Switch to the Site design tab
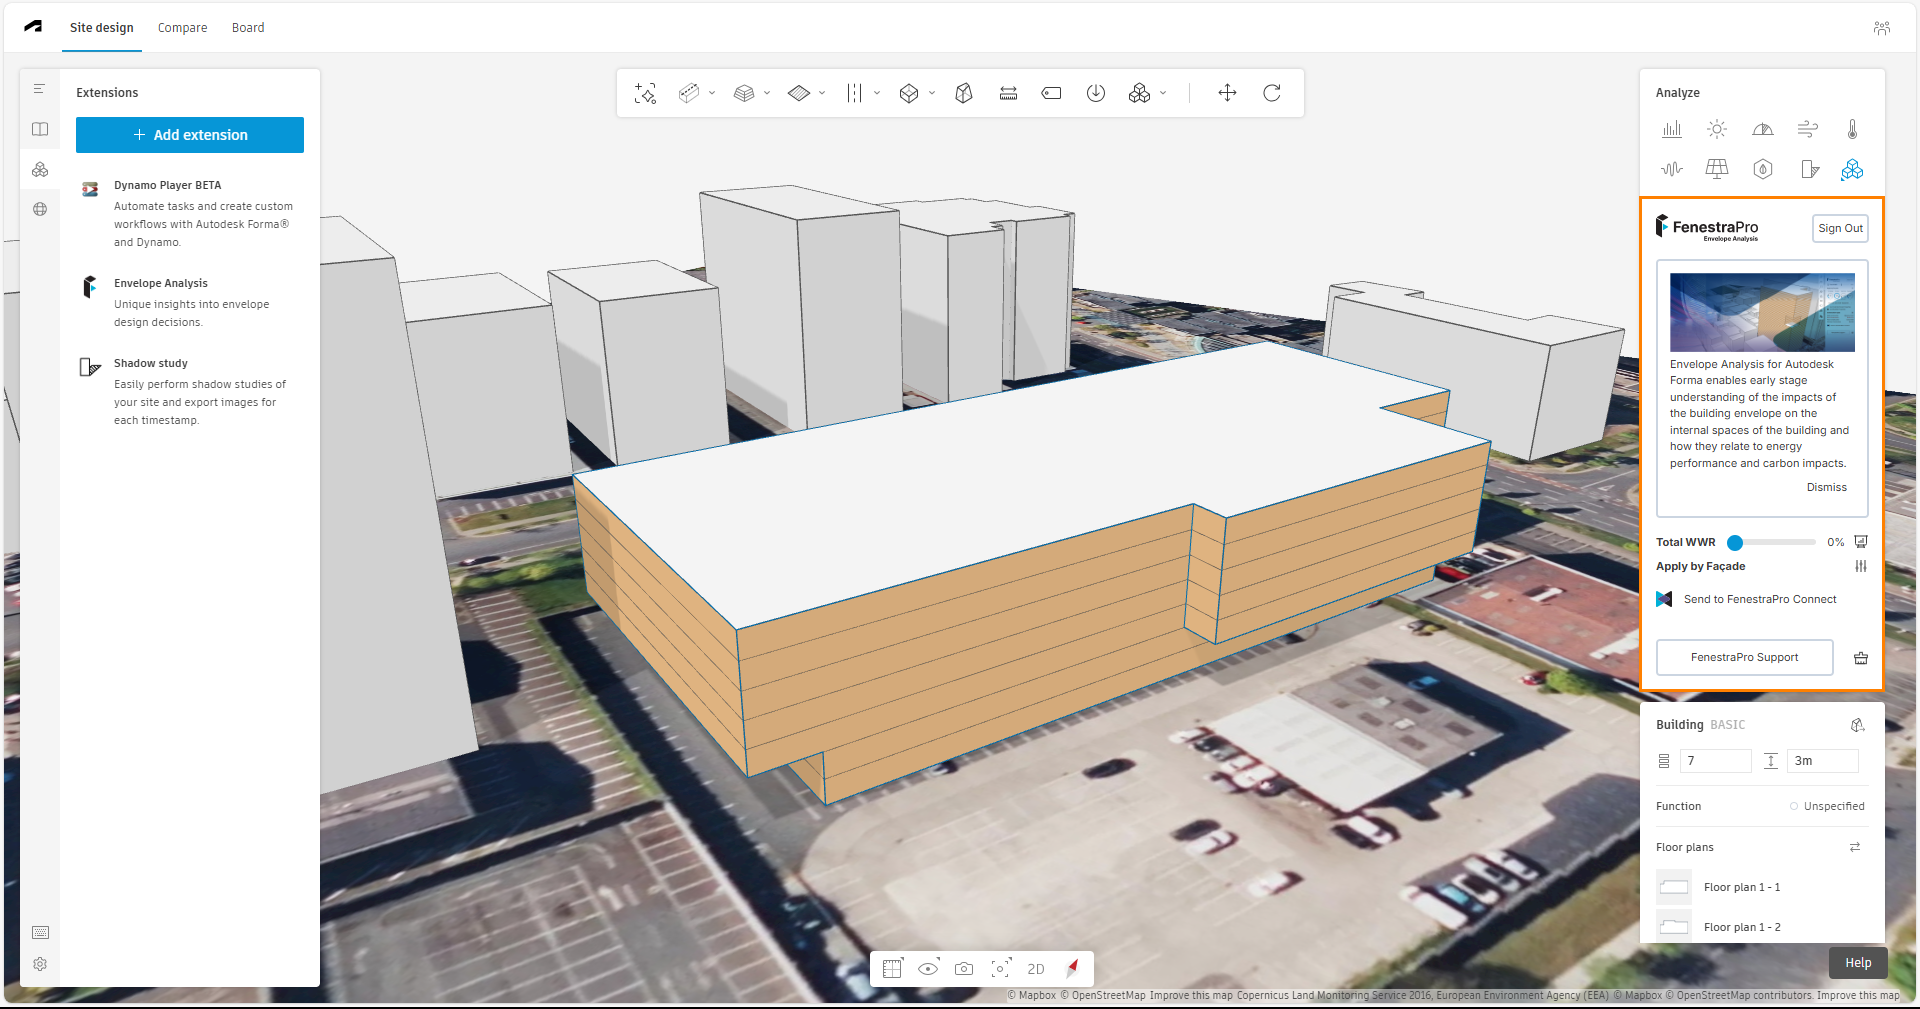The image size is (1920, 1009). click(101, 27)
